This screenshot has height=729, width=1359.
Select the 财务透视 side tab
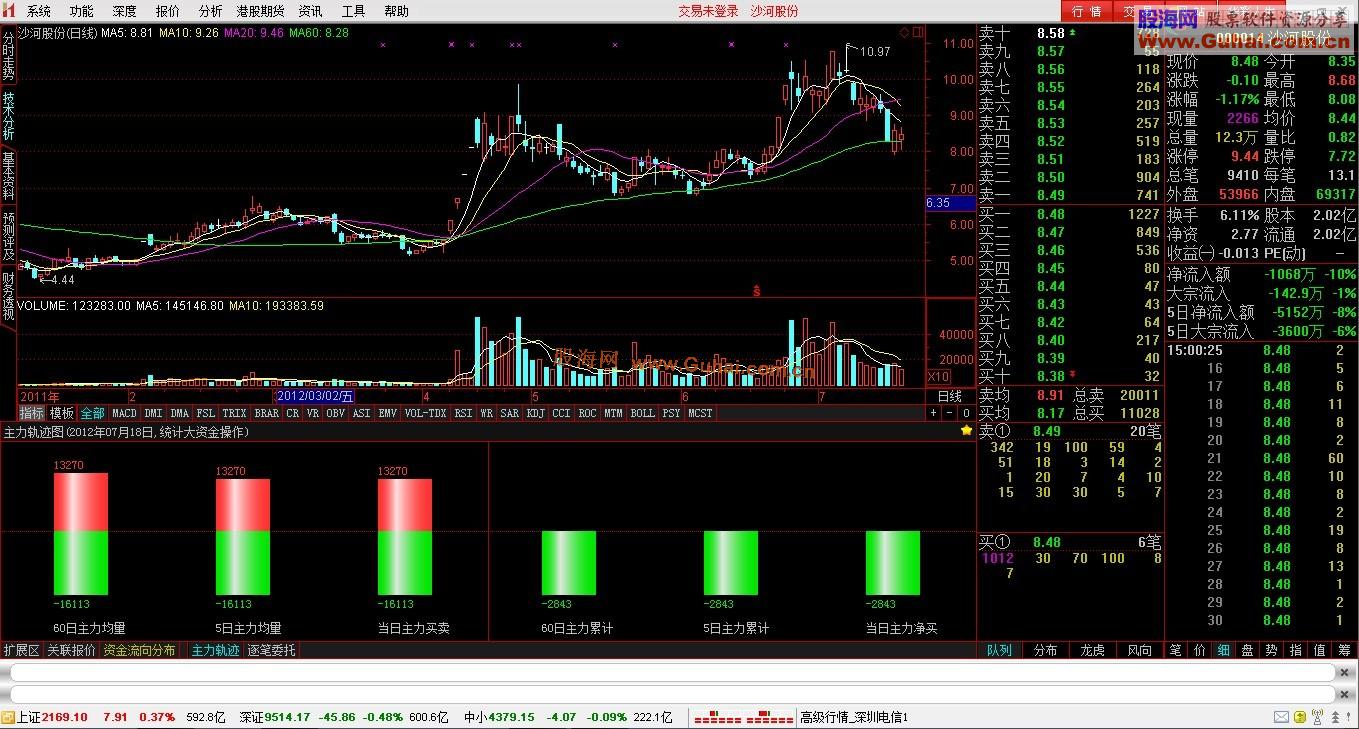click(x=8, y=295)
